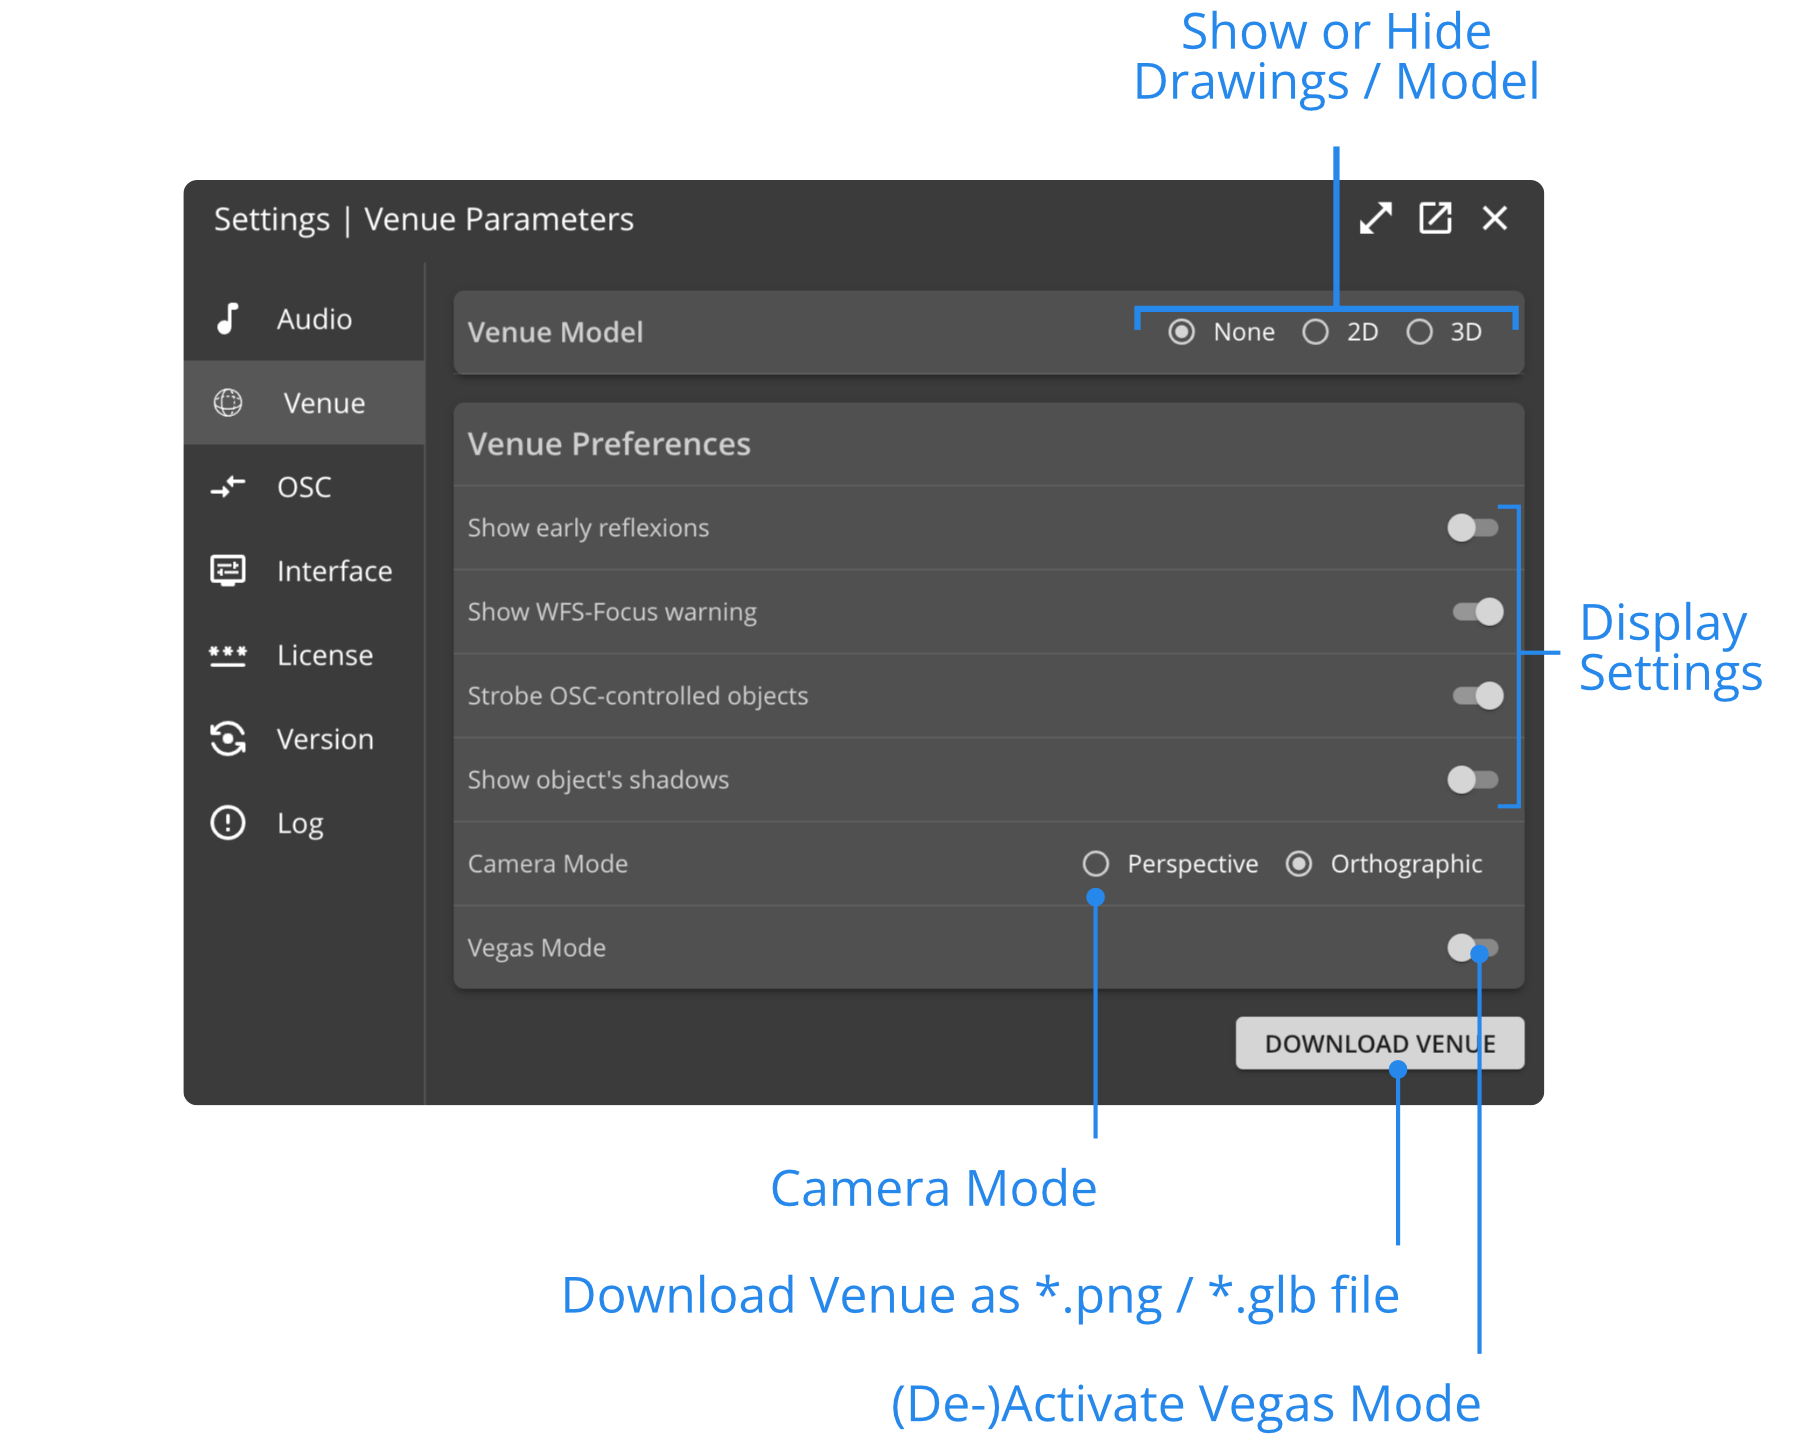1801x1439 pixels.
Task: Choose Perspective camera mode
Action: coord(1096,864)
